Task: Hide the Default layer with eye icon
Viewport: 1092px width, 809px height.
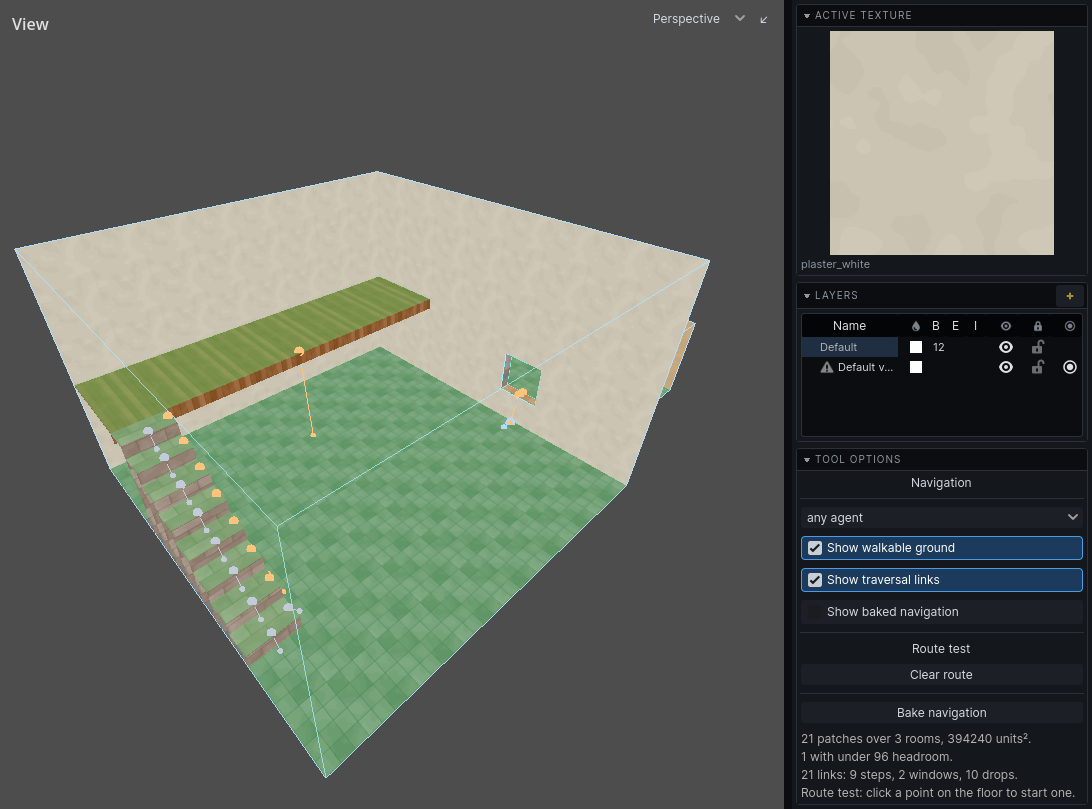Action: tap(1006, 347)
